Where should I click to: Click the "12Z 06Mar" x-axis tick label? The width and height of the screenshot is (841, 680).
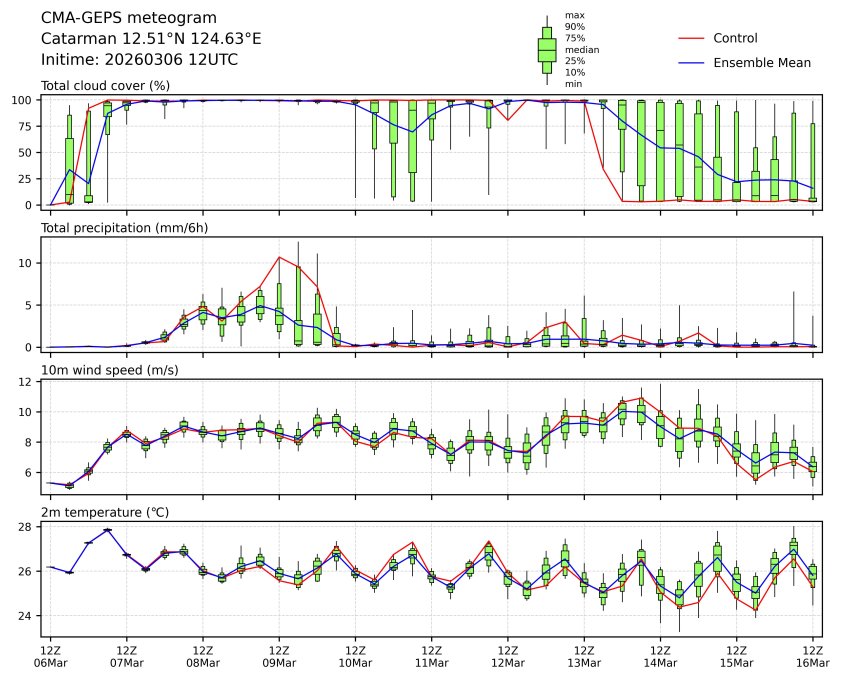(x=51, y=655)
